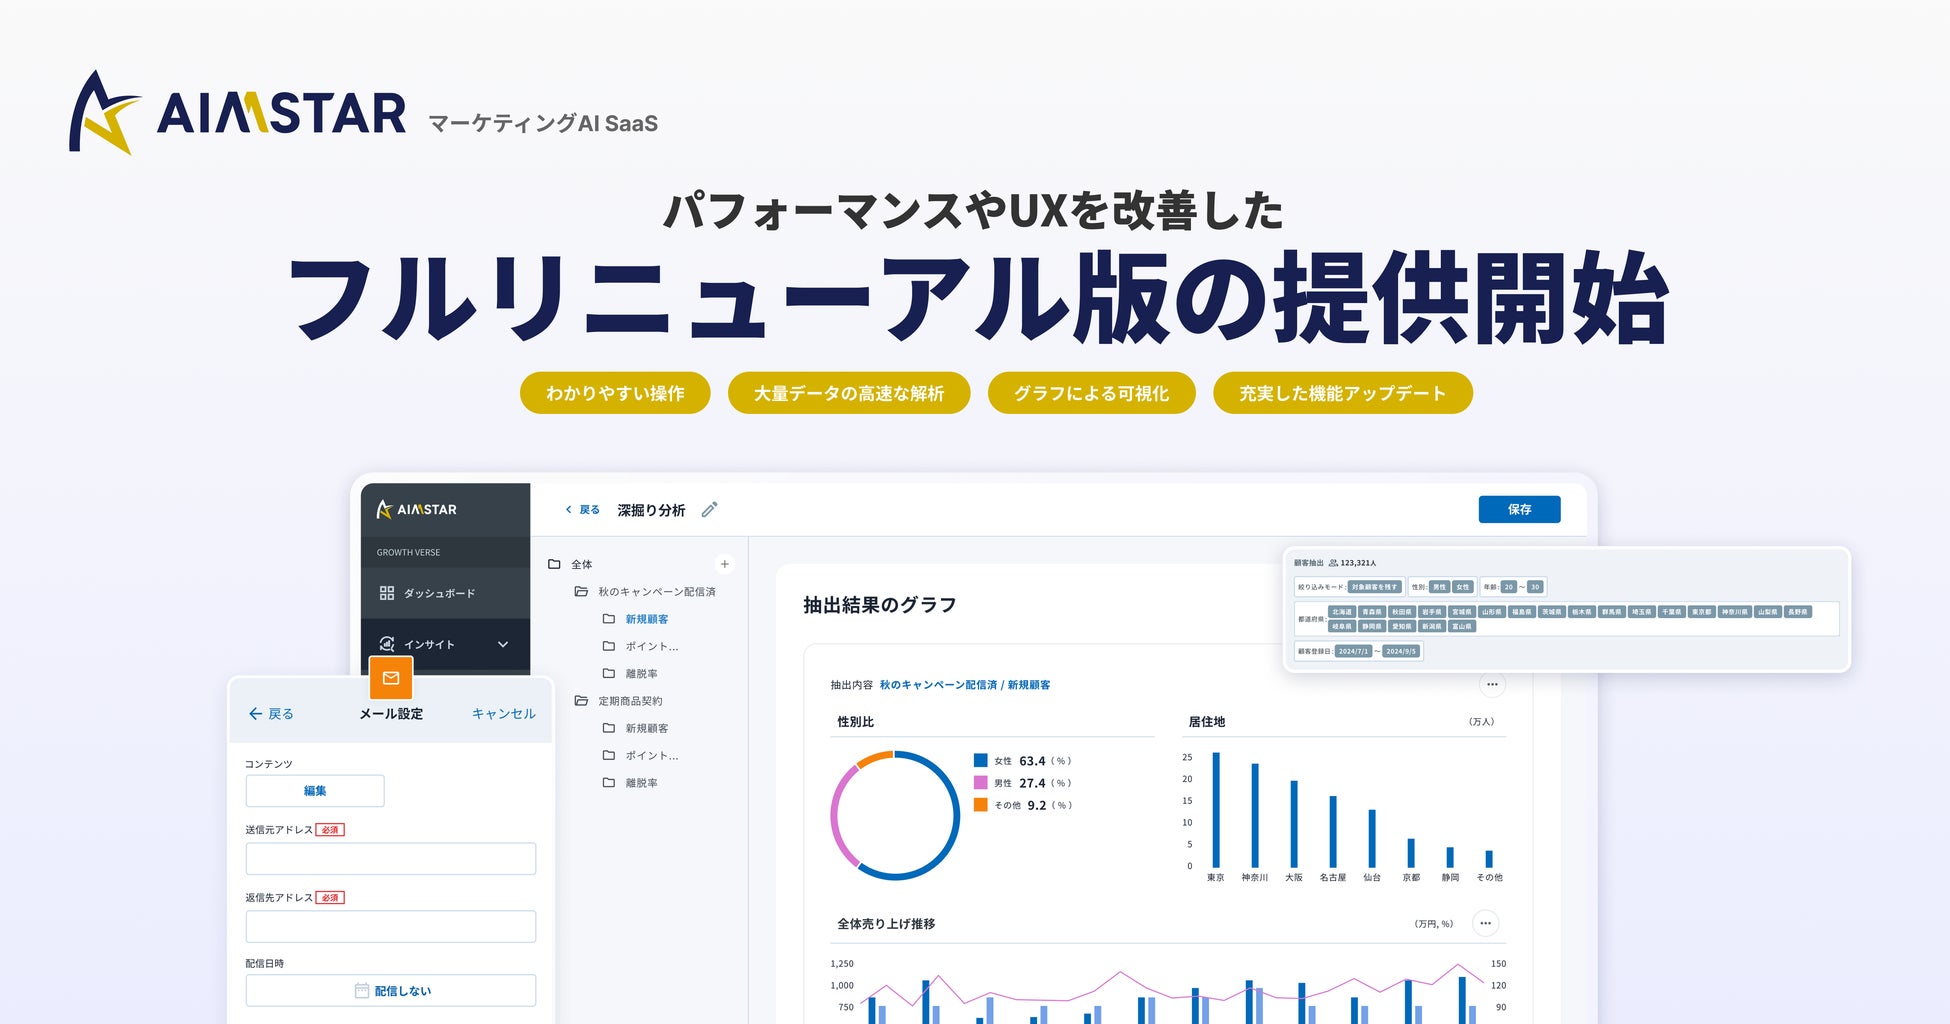Toggle the 東京都 prefecture chip
Image resolution: width=1950 pixels, height=1024 pixels.
coord(1701,612)
